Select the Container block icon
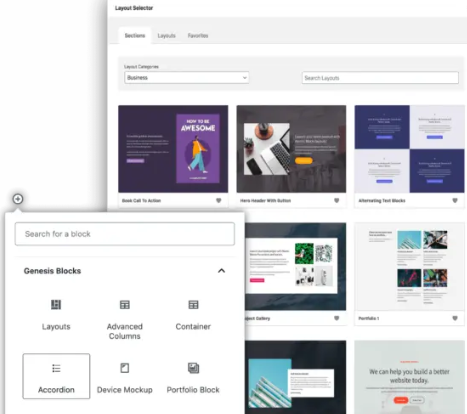 click(x=193, y=305)
